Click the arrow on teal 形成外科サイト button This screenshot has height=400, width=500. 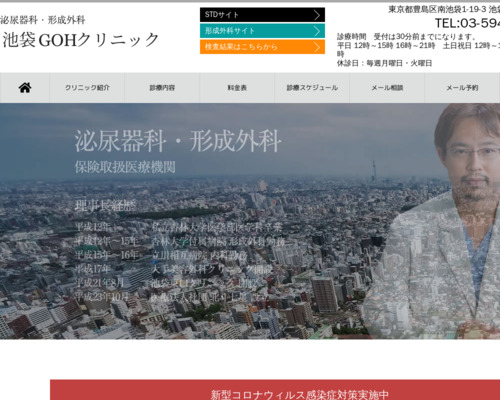tap(317, 31)
